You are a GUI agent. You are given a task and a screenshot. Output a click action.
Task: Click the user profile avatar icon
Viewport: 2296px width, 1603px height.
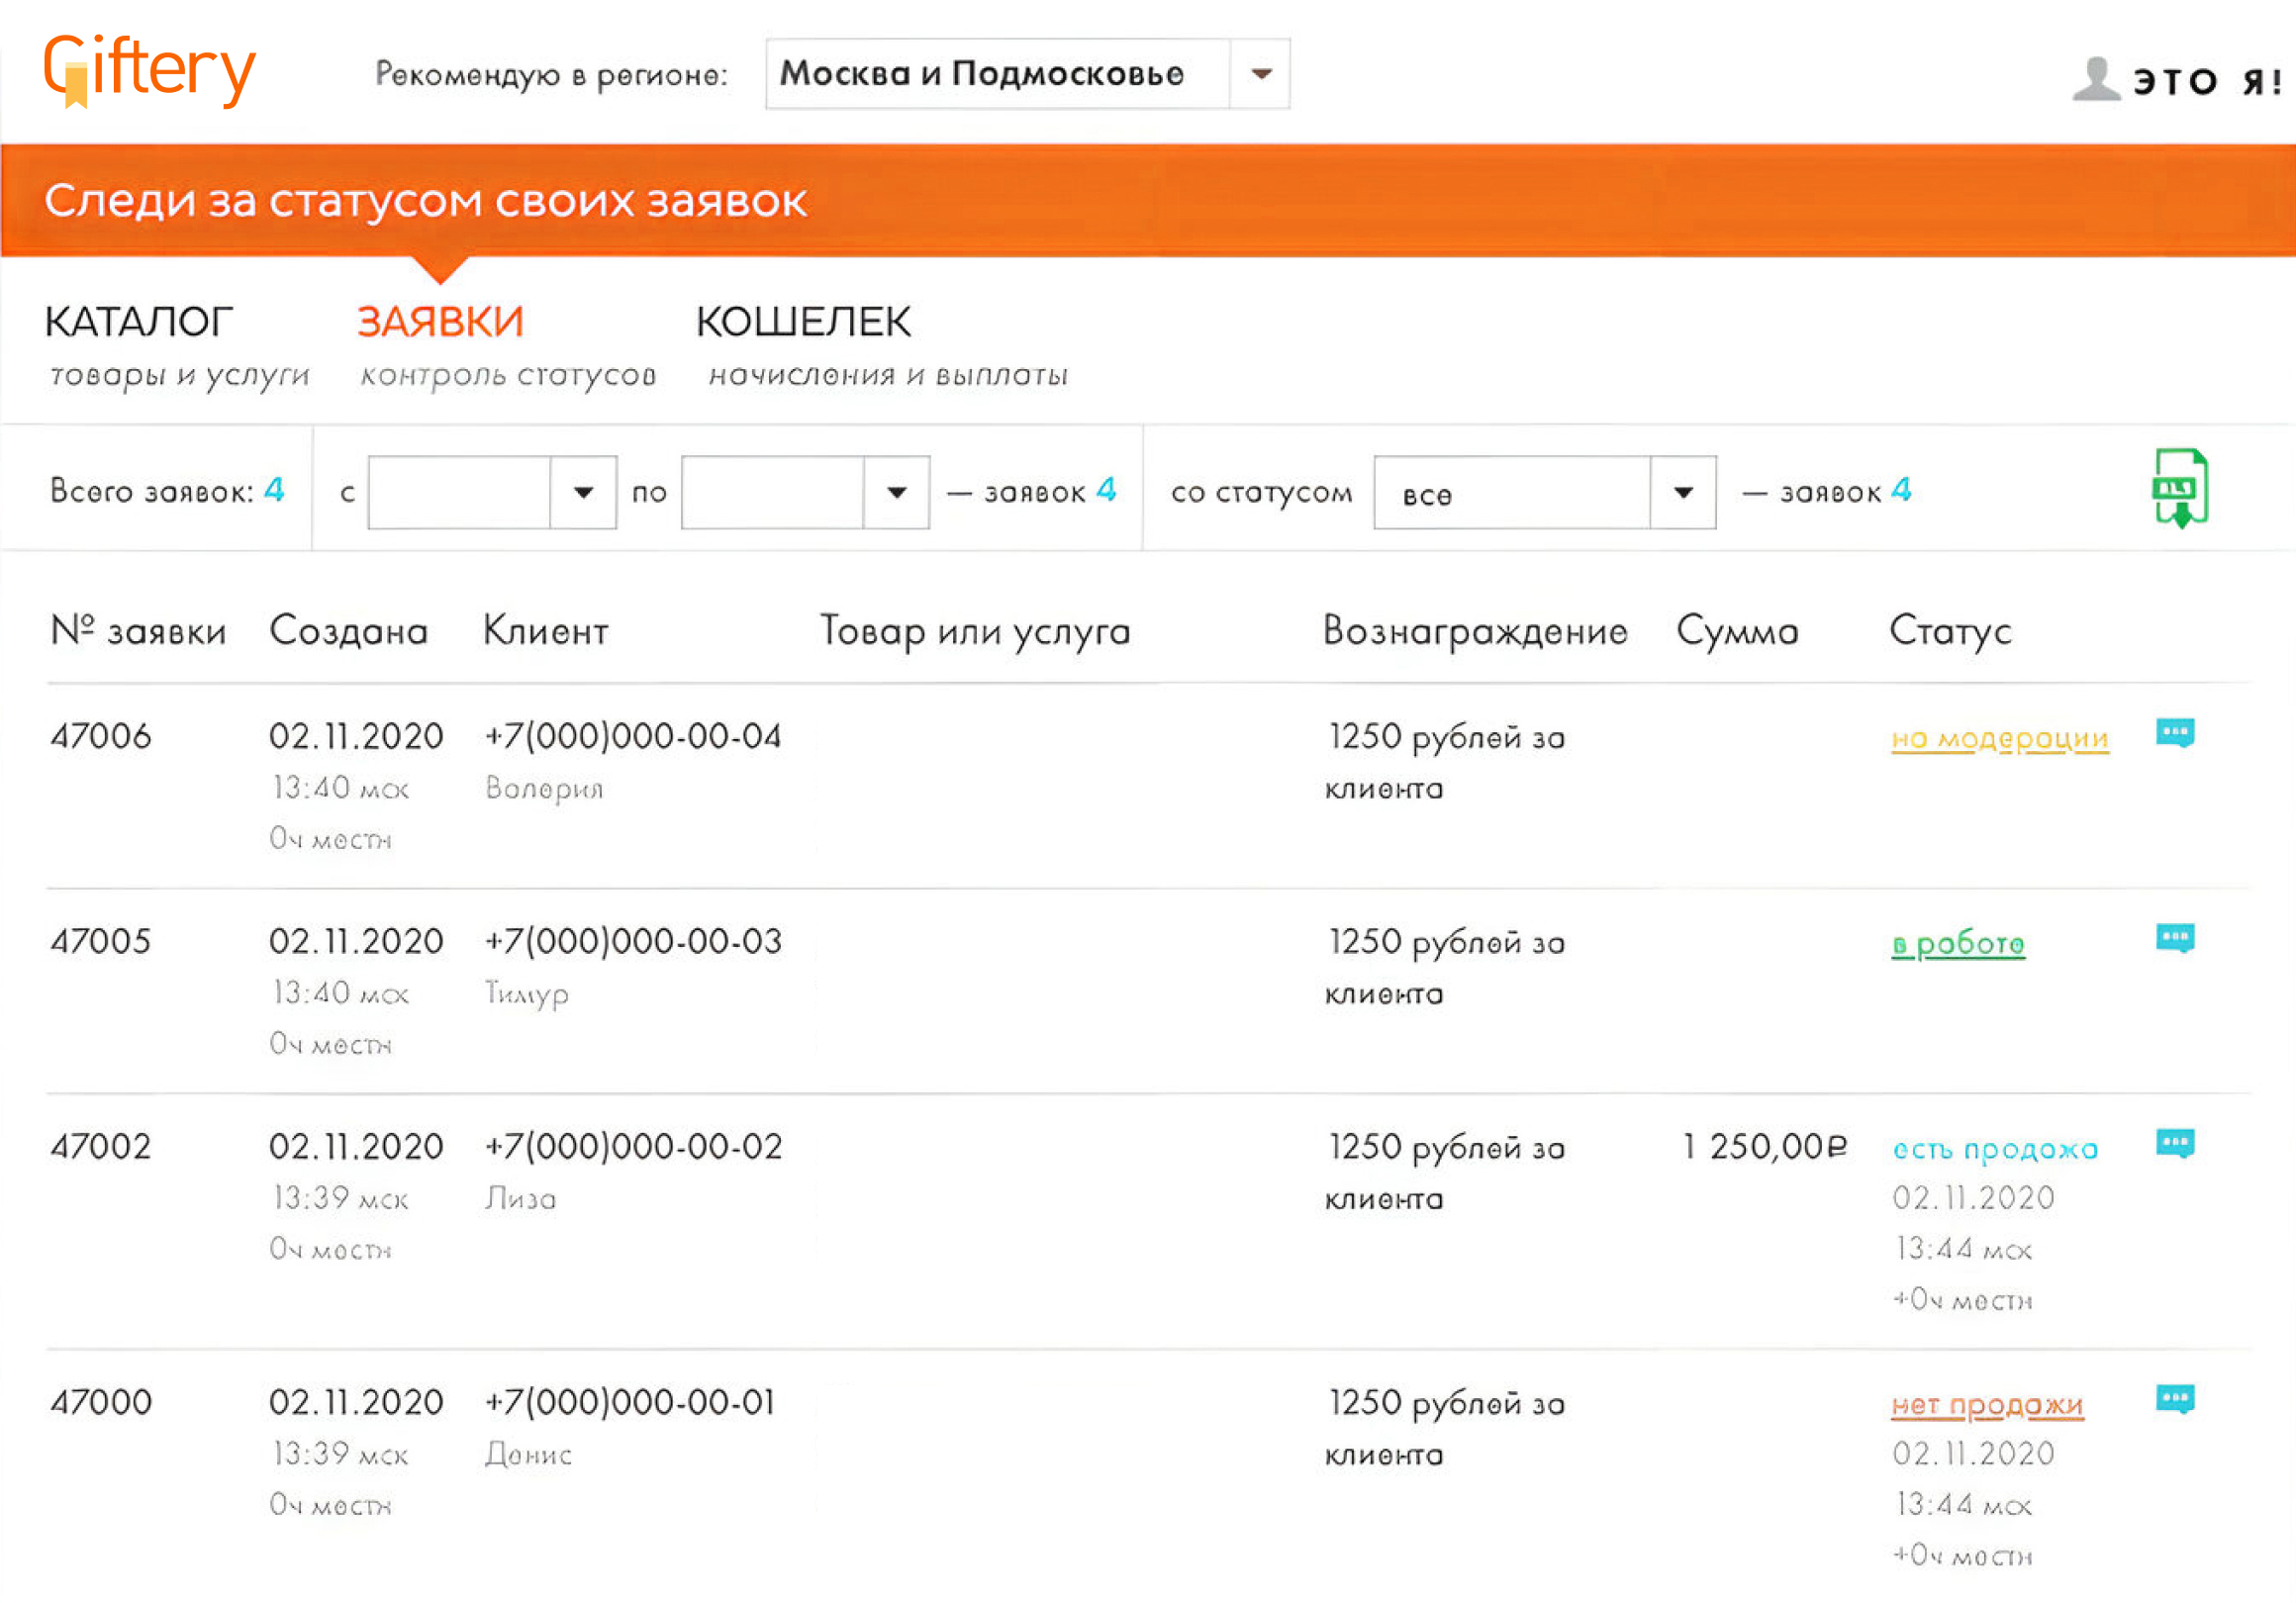coord(2096,79)
